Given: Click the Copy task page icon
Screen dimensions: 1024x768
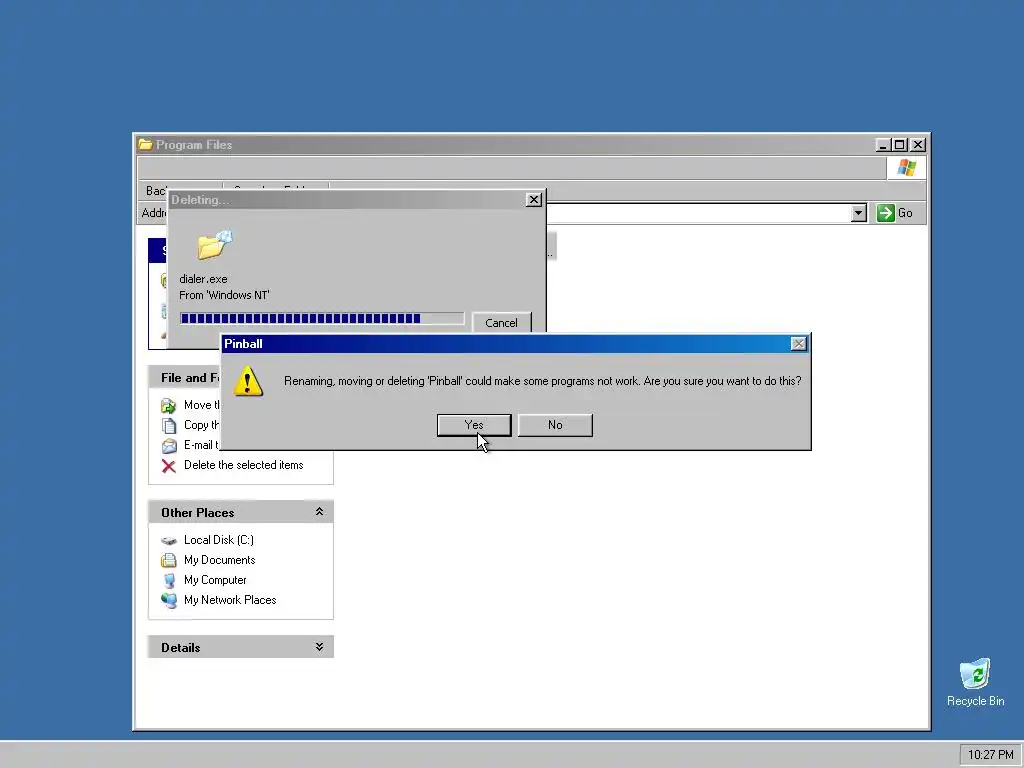Looking at the screenshot, I should pyautogui.click(x=168, y=426).
